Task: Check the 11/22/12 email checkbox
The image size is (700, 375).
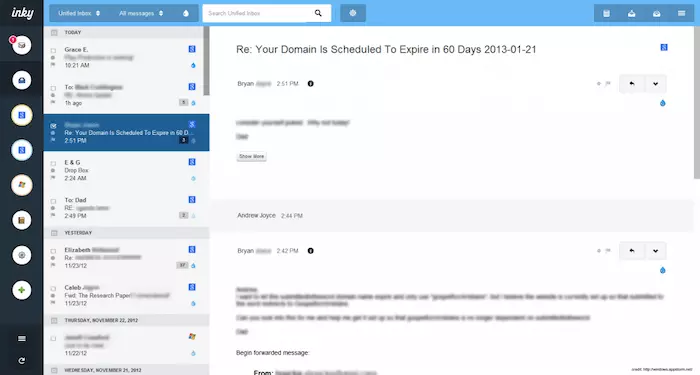Action: (53, 338)
